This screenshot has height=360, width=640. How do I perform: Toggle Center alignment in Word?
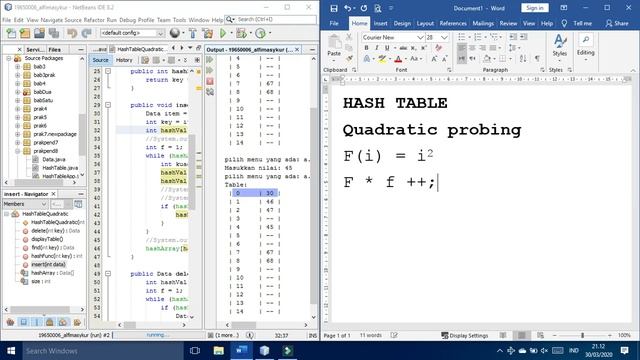click(x=472, y=48)
